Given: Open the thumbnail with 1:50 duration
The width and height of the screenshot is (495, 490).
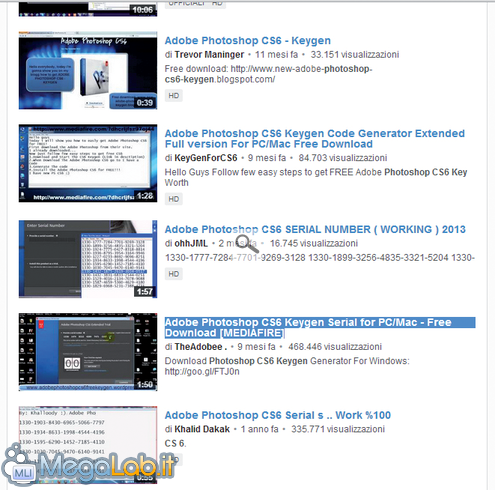Looking at the screenshot, I should tap(88, 352).
